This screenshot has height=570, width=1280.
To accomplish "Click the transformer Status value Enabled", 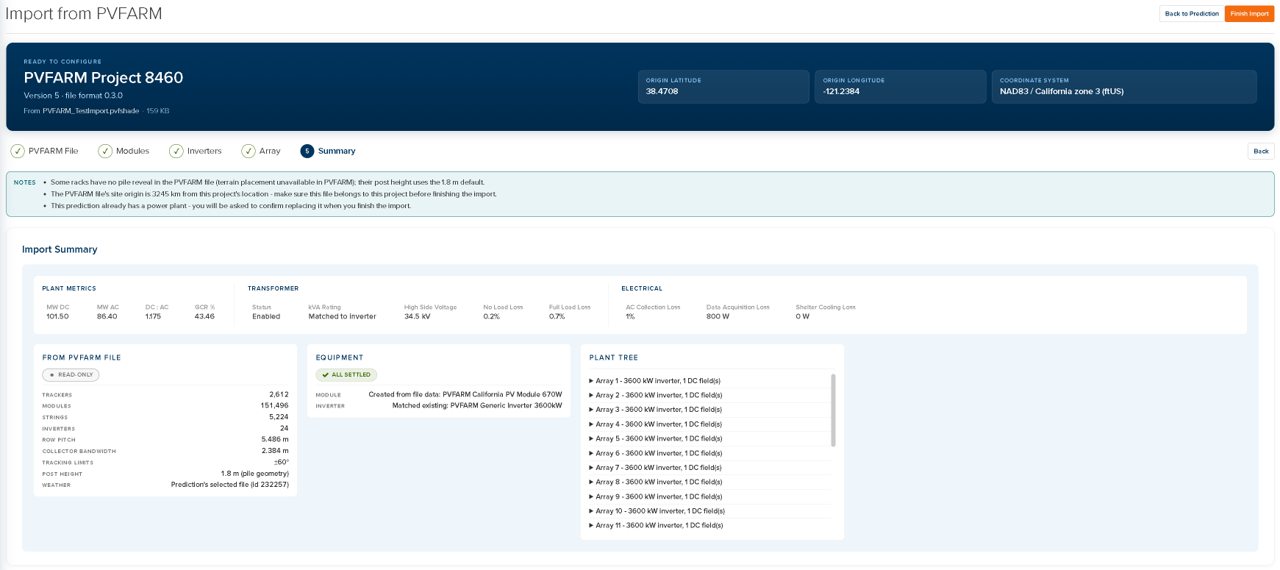I will (x=266, y=316).
